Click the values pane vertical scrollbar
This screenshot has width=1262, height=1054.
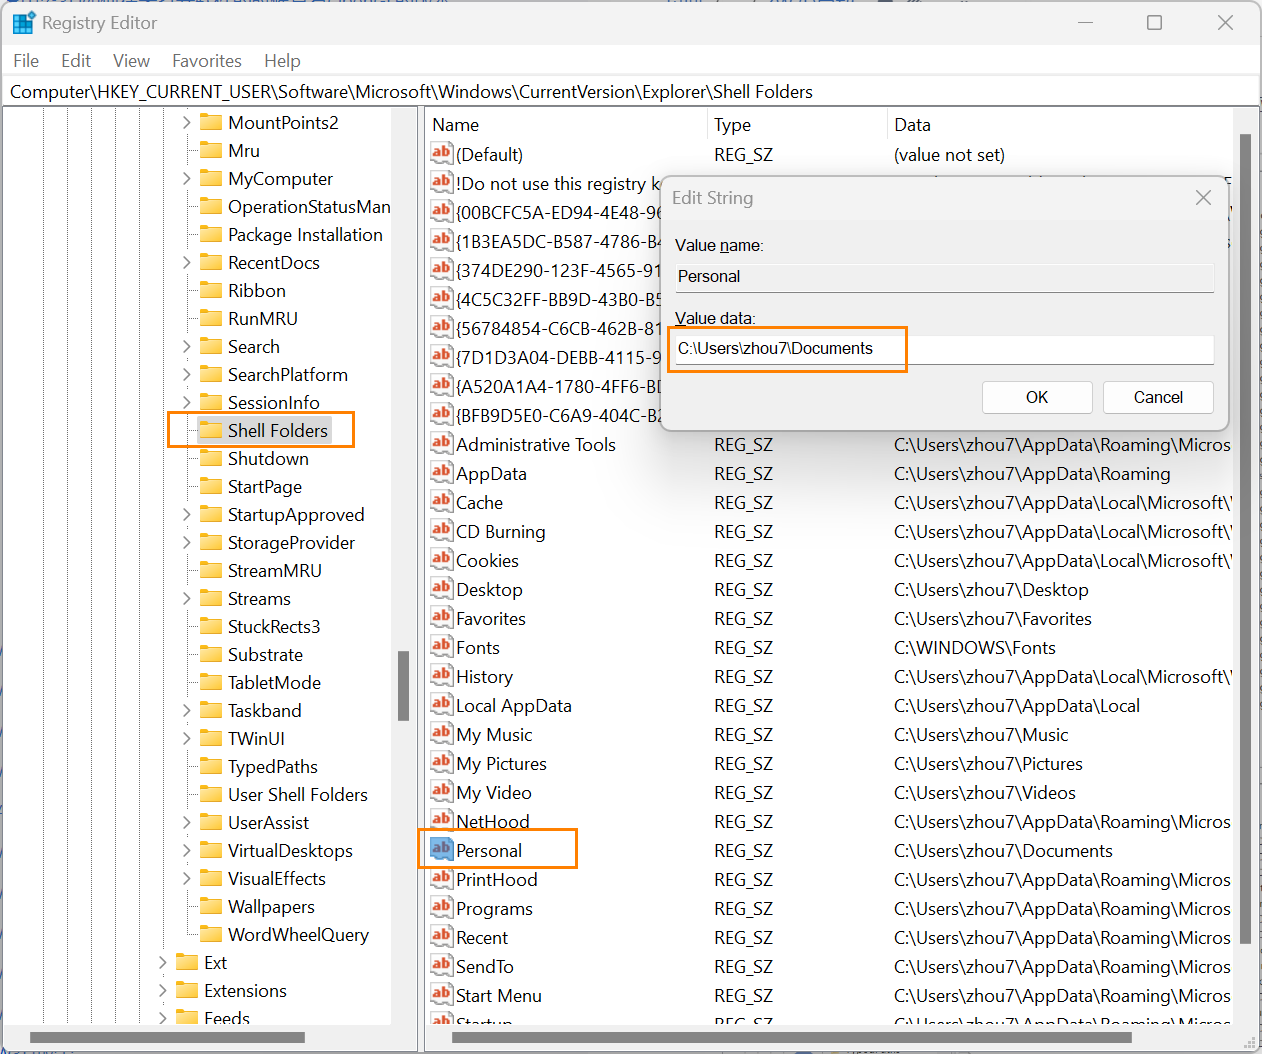click(x=1245, y=538)
